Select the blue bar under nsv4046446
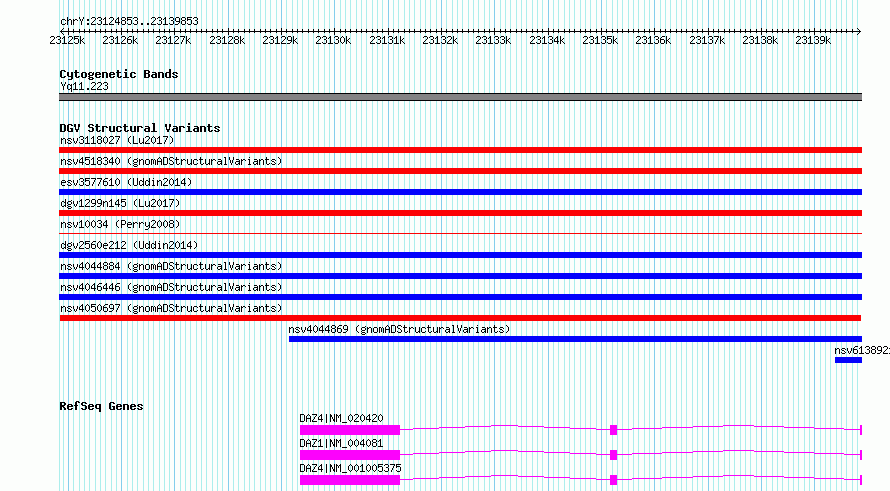 (460, 297)
